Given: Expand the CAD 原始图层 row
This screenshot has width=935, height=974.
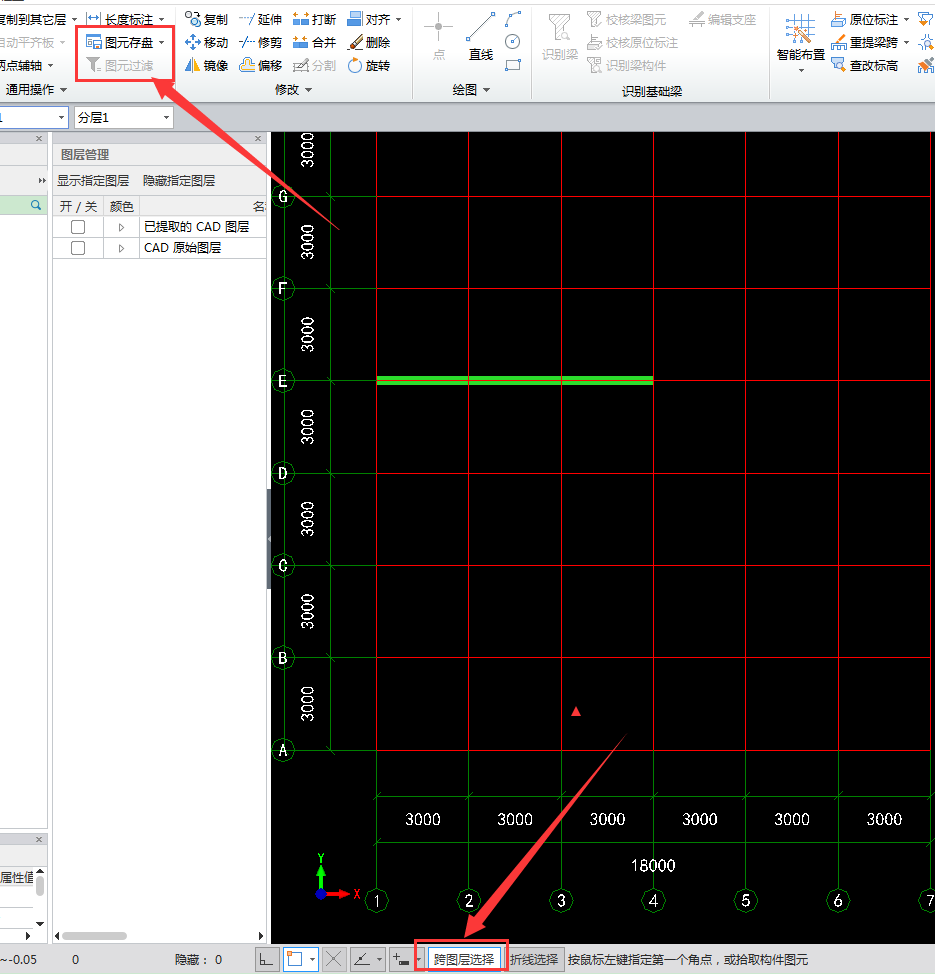Looking at the screenshot, I should point(121,248).
